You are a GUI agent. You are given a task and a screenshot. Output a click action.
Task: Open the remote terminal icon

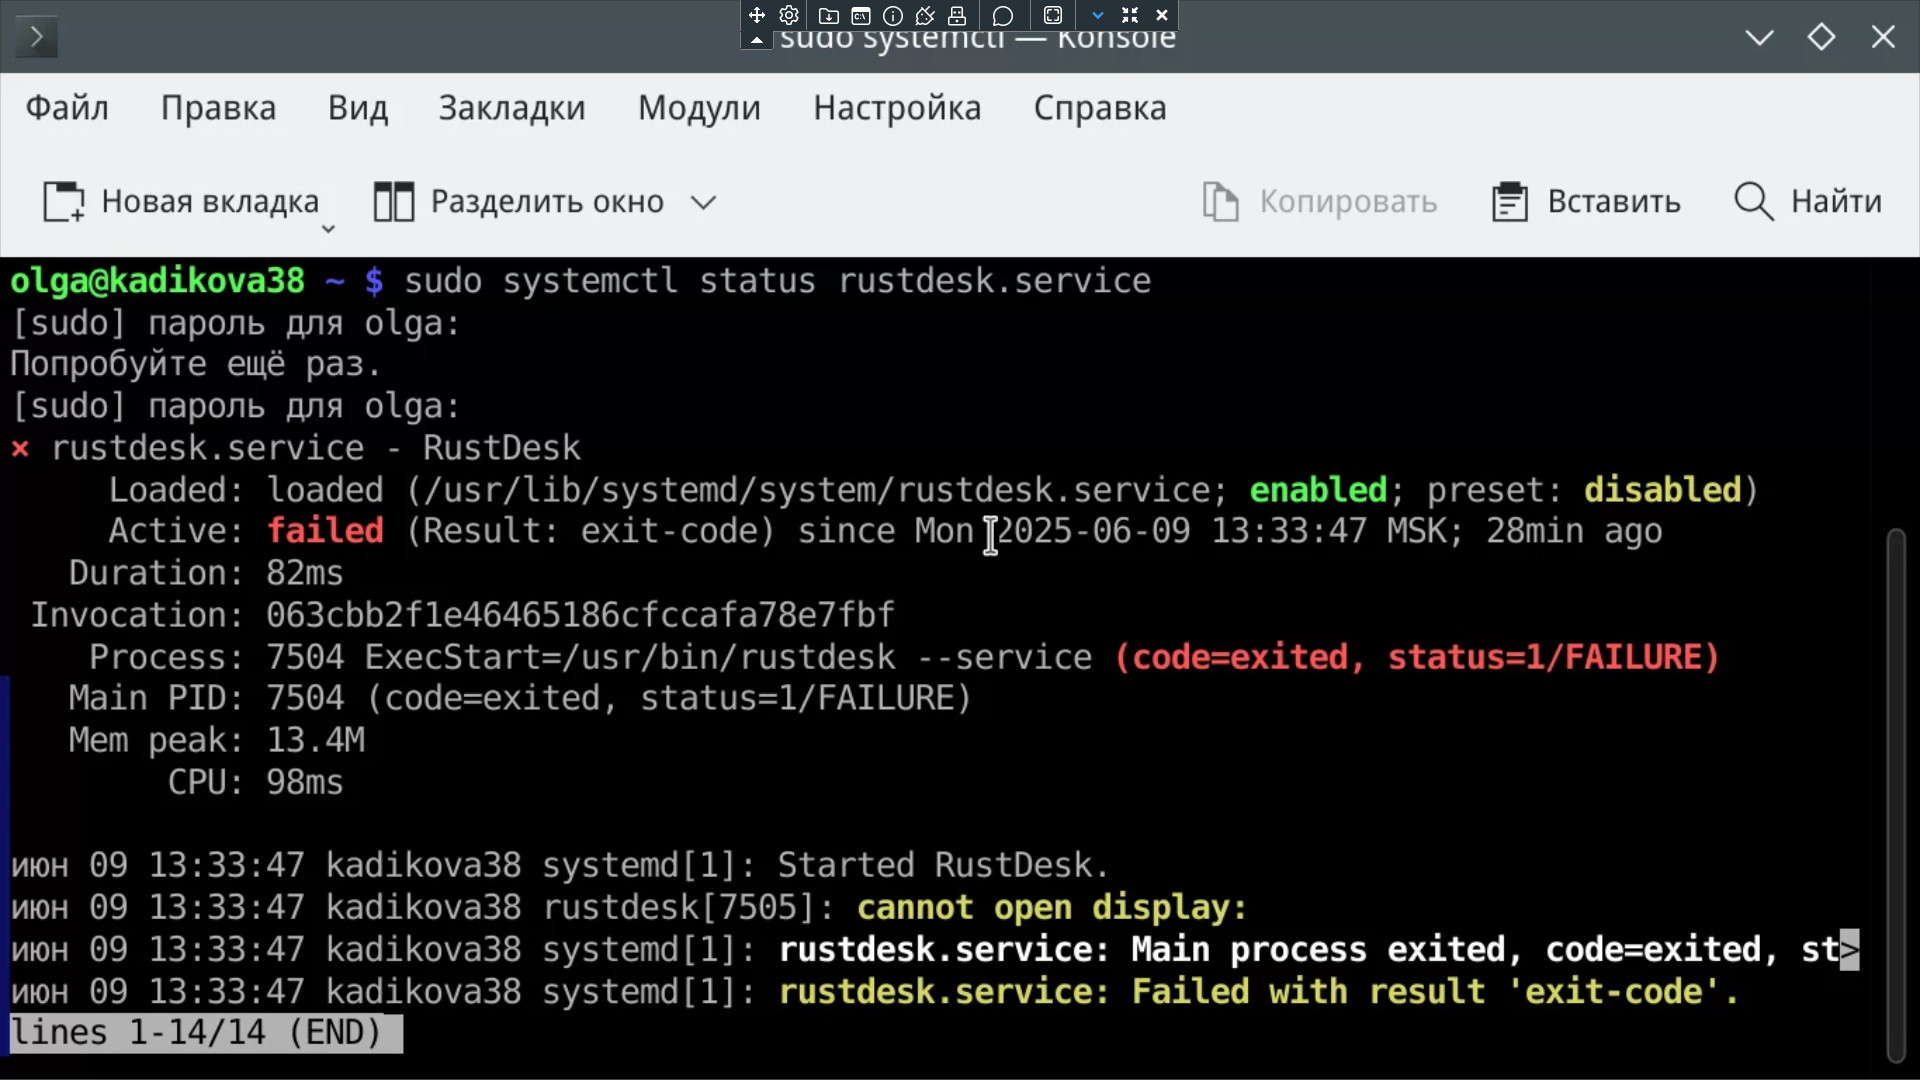click(861, 15)
